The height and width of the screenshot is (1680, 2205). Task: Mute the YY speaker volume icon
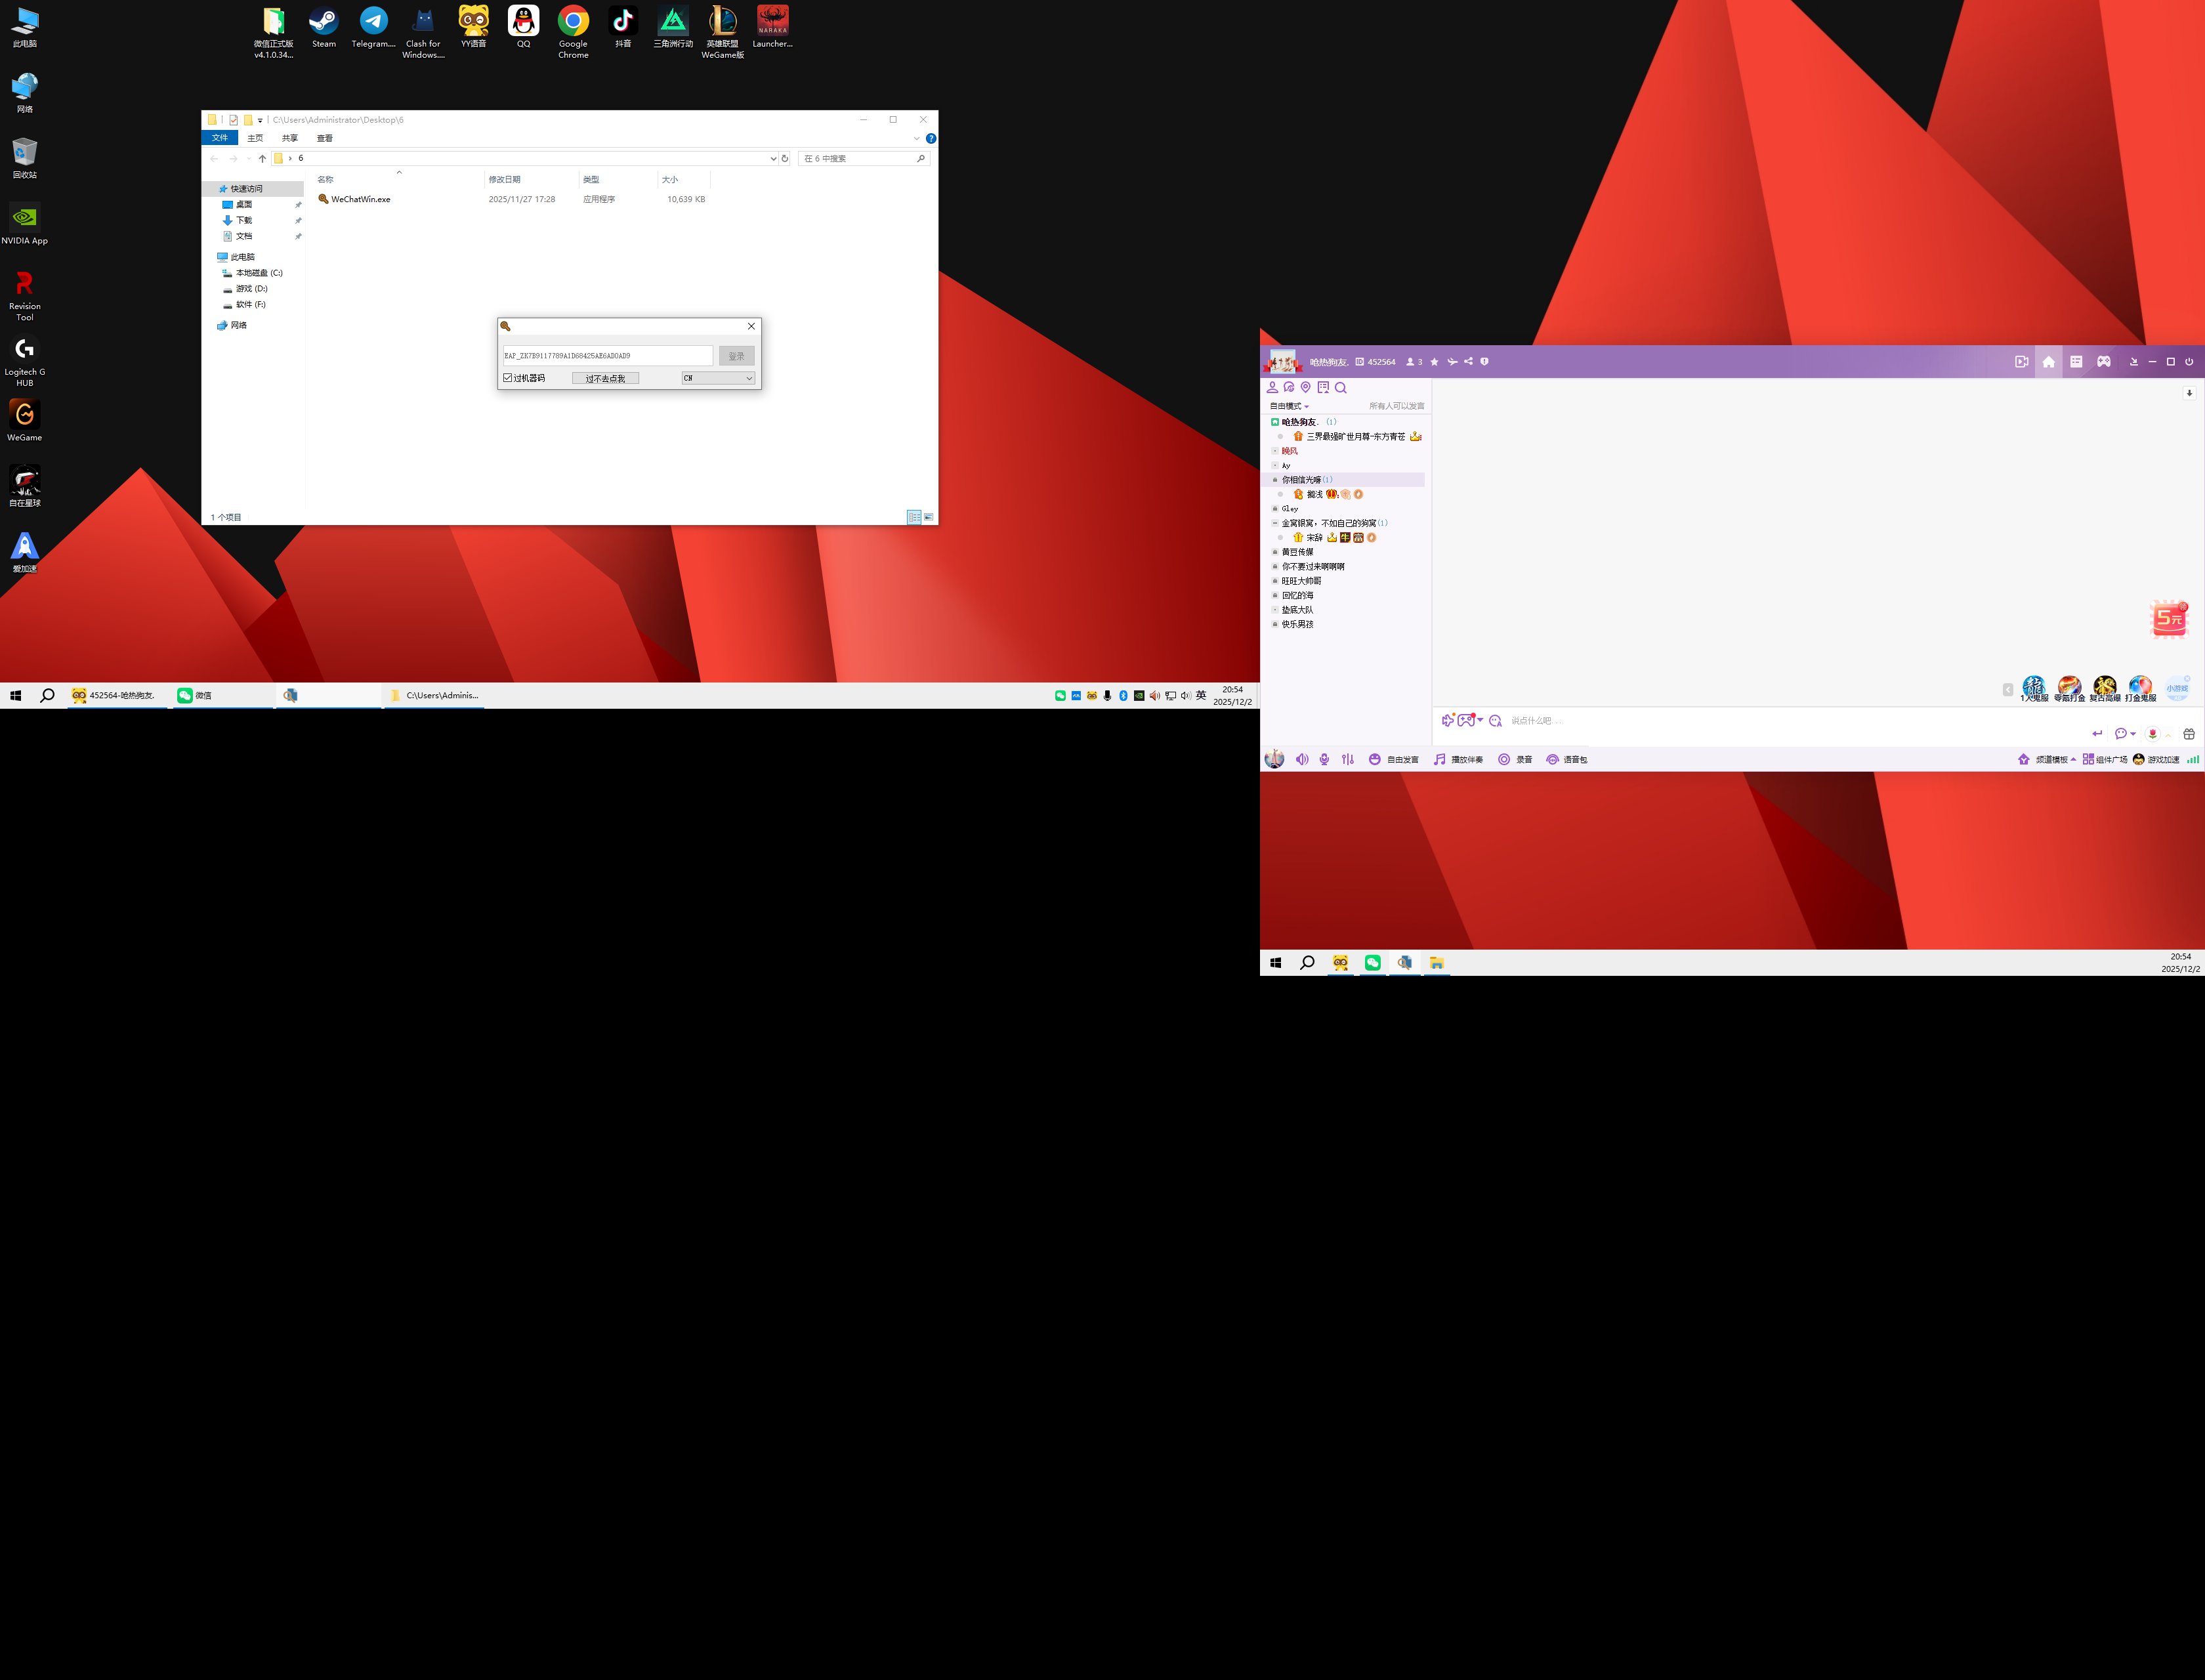[1302, 759]
